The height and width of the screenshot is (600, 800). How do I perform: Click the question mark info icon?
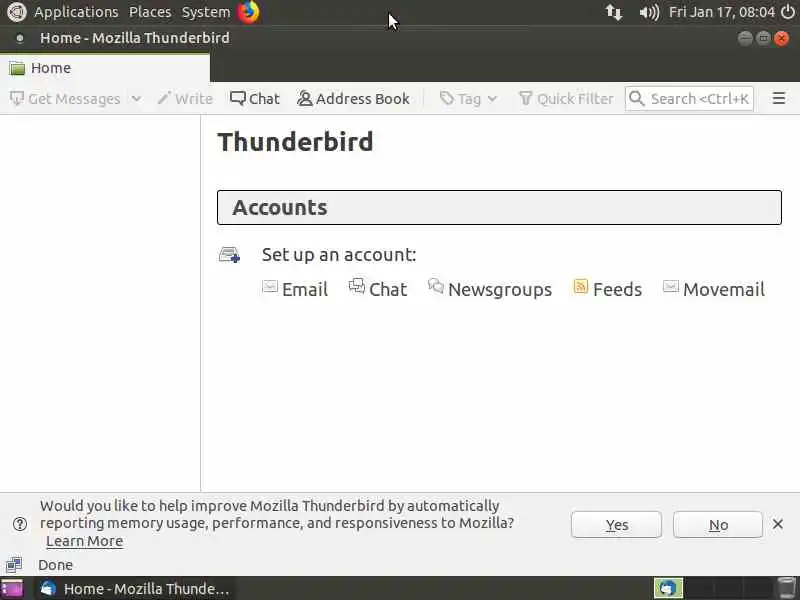20,523
